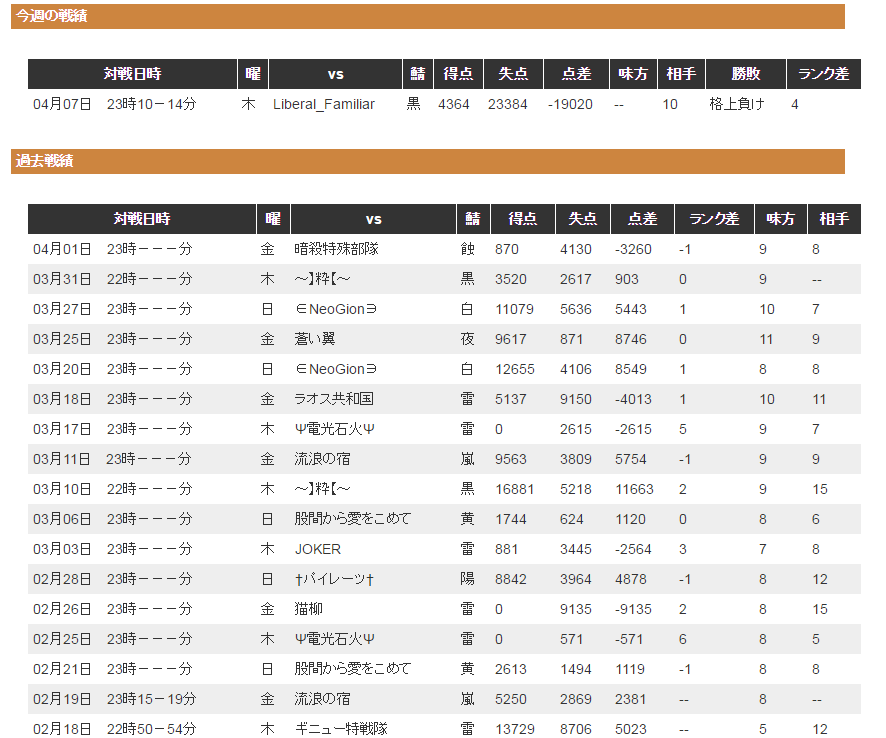886x738 pixels.
Task: Click Ψ電光石火Ψ in the 03月17日 row
Action: [335, 429]
